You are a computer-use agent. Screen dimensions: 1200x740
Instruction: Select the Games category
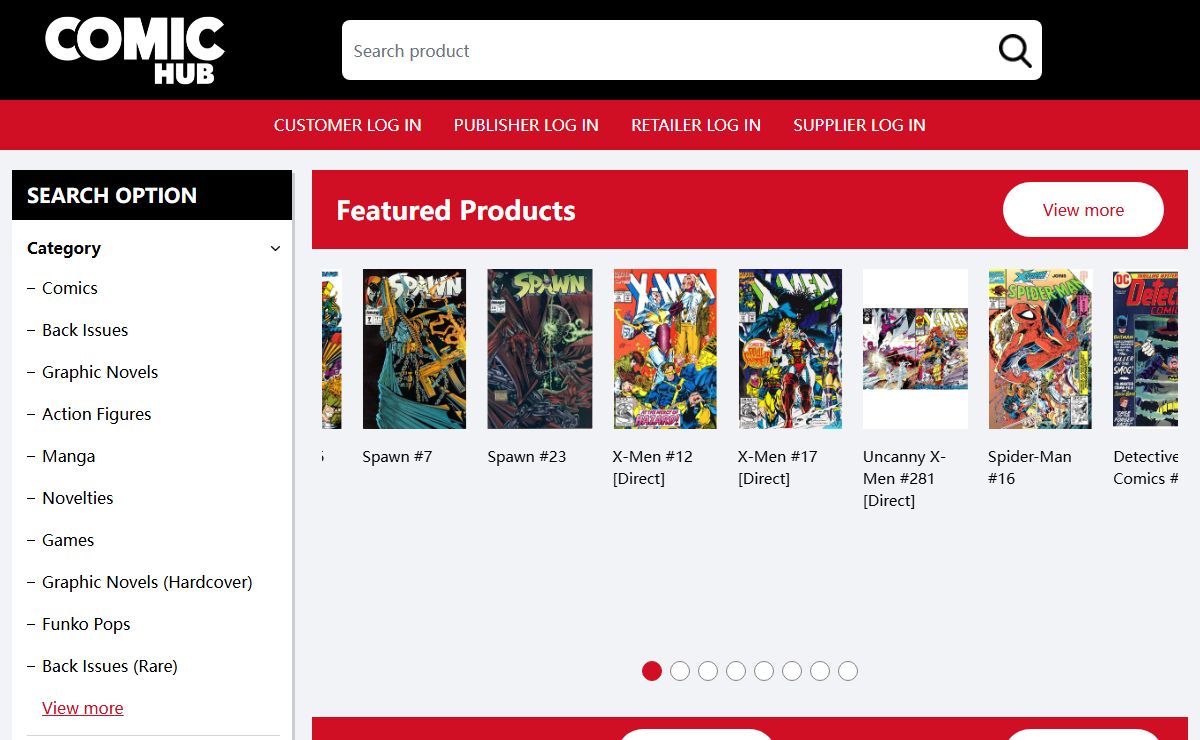[x=68, y=540]
